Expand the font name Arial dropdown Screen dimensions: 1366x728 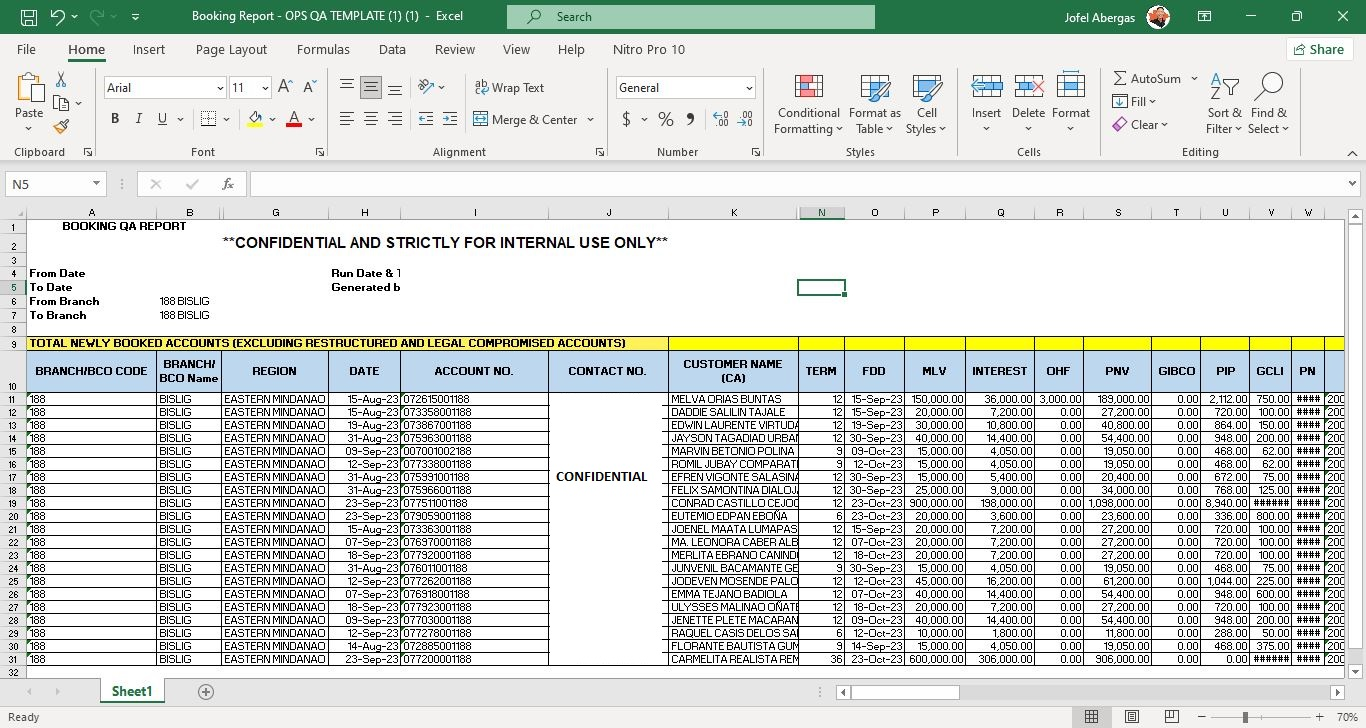coord(220,88)
